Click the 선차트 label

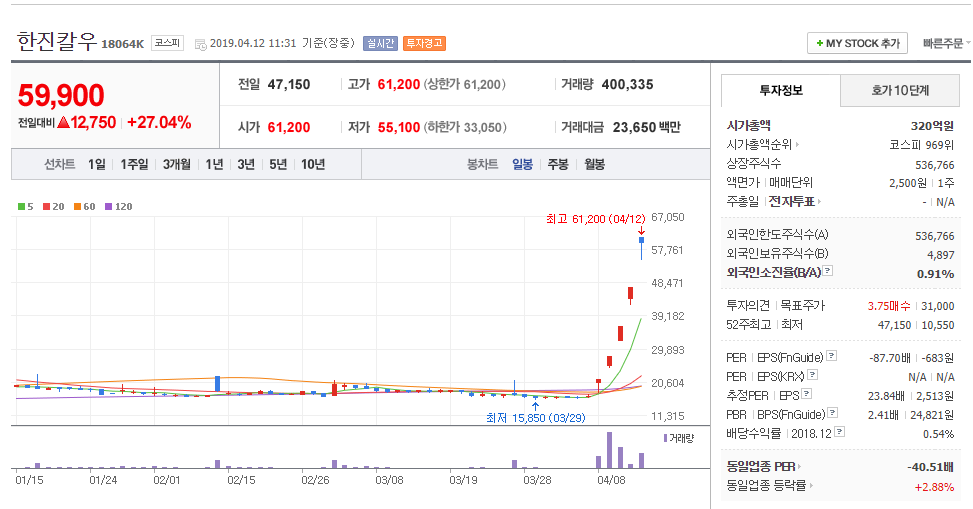pyautogui.click(x=60, y=164)
